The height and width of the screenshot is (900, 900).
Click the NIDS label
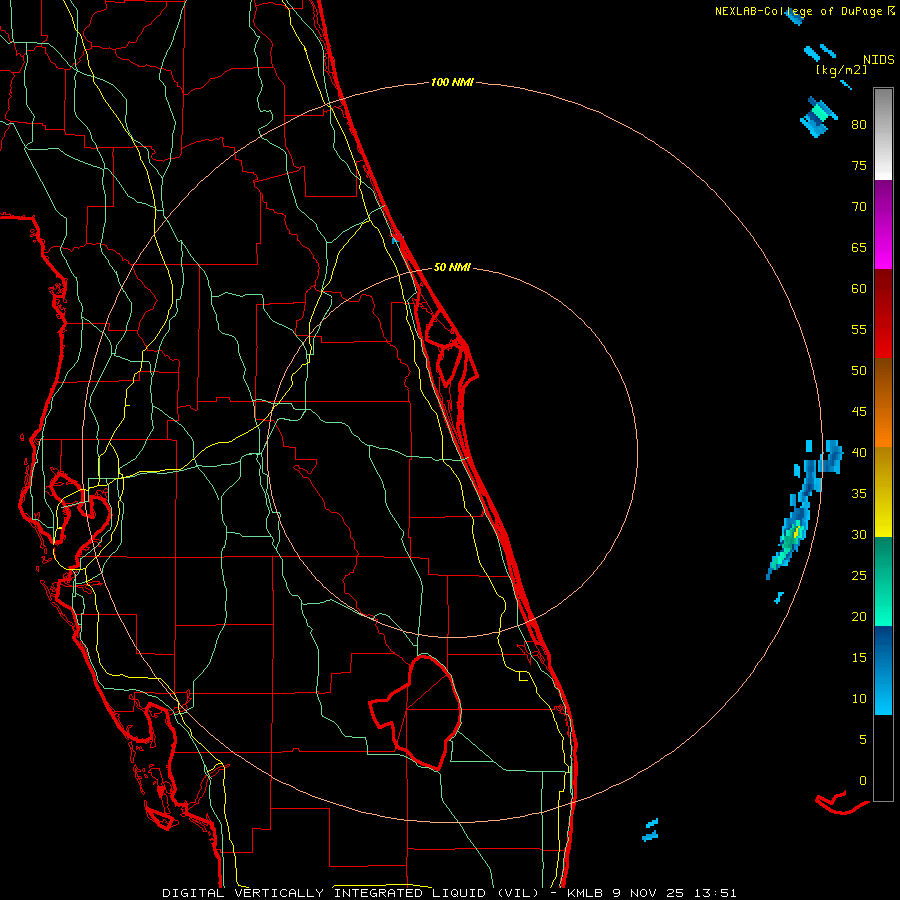pyautogui.click(x=878, y=59)
